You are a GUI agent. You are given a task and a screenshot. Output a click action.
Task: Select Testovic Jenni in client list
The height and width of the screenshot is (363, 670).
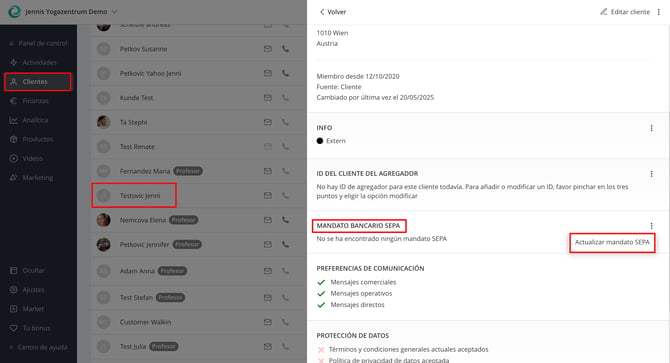click(140, 196)
